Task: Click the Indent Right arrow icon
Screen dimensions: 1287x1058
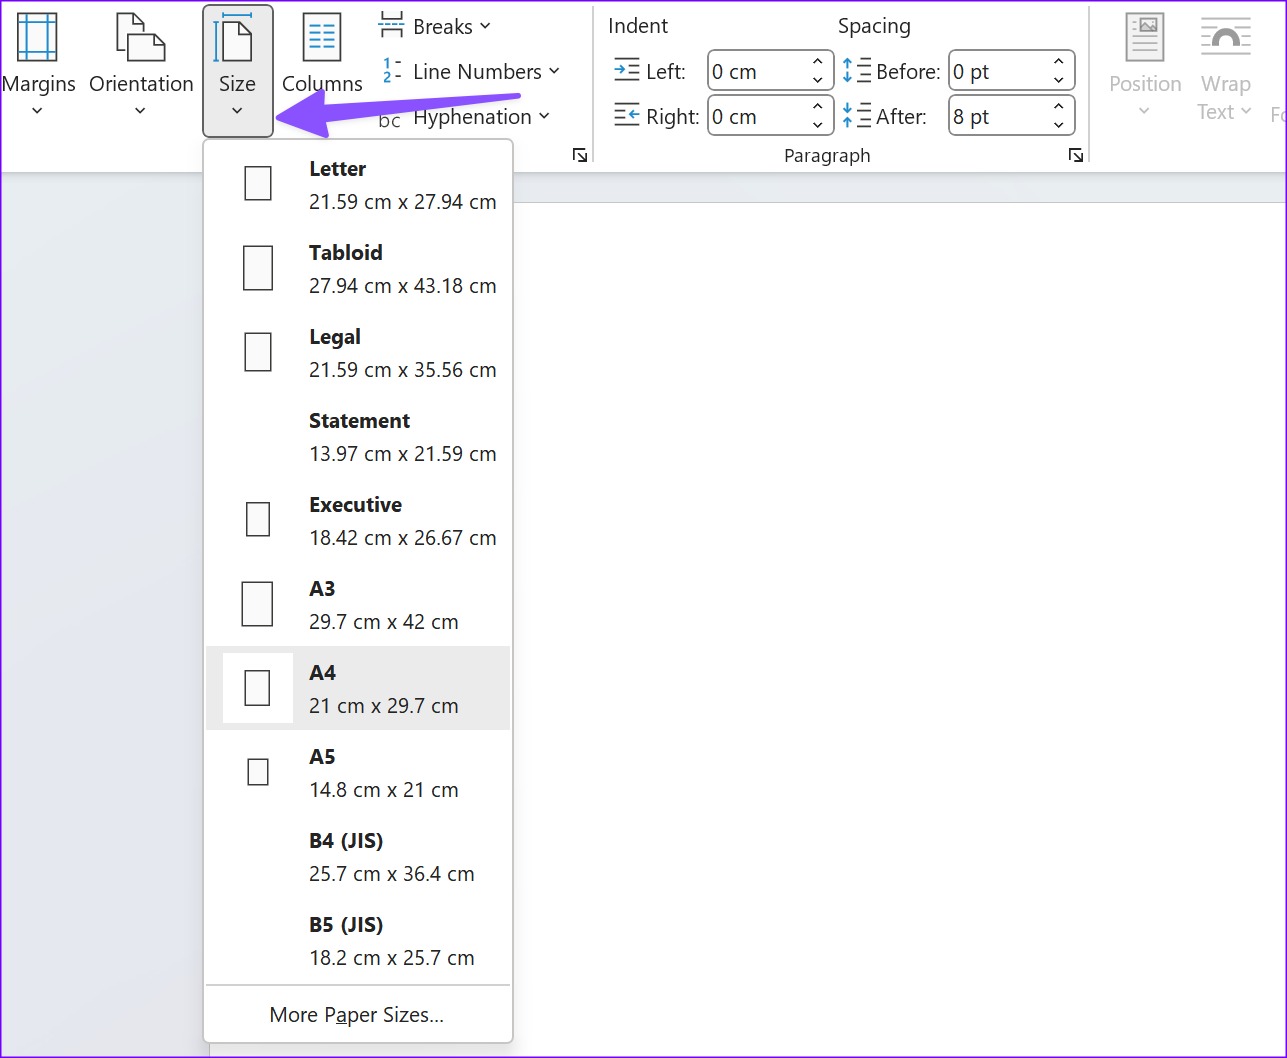Action: tap(627, 116)
